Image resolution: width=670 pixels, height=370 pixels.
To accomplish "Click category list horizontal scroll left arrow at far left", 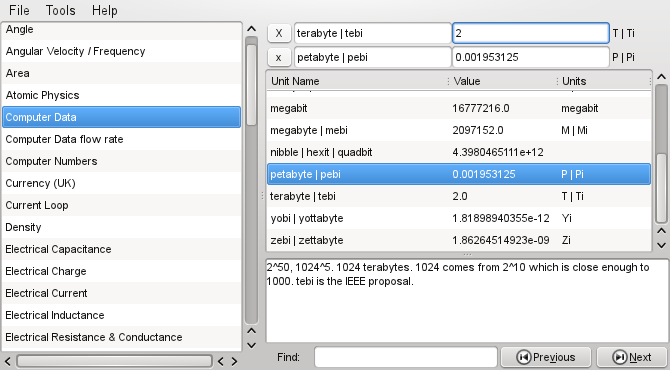I will click(8, 361).
